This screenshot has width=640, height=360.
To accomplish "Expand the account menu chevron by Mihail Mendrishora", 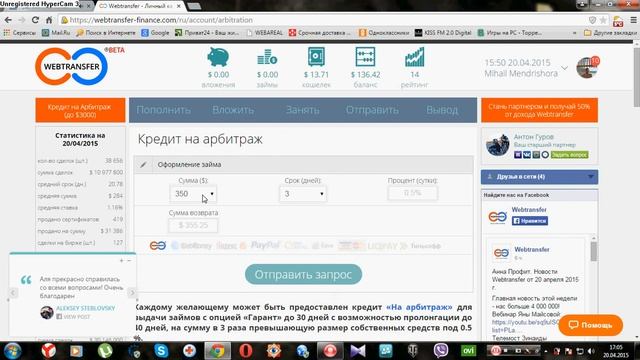I will pyautogui.click(x=564, y=68).
